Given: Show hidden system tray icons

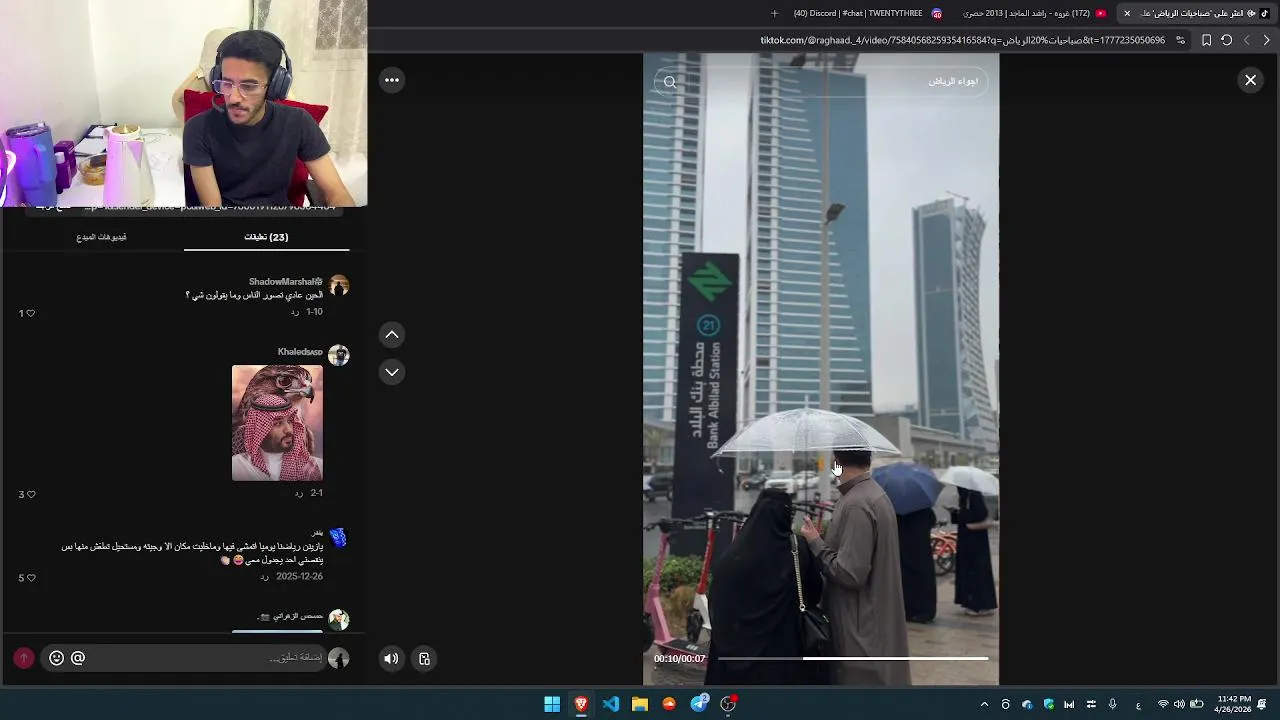Looking at the screenshot, I should click(x=984, y=704).
